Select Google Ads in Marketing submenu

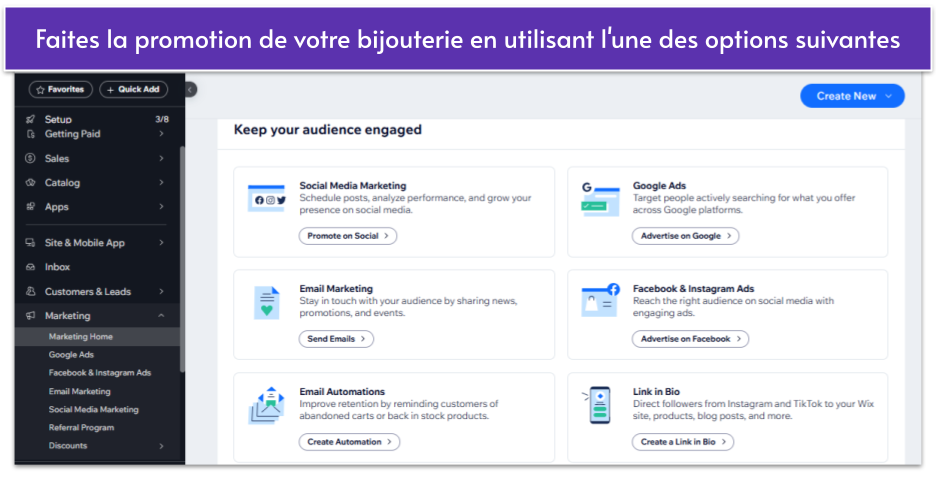pyautogui.click(x=71, y=355)
